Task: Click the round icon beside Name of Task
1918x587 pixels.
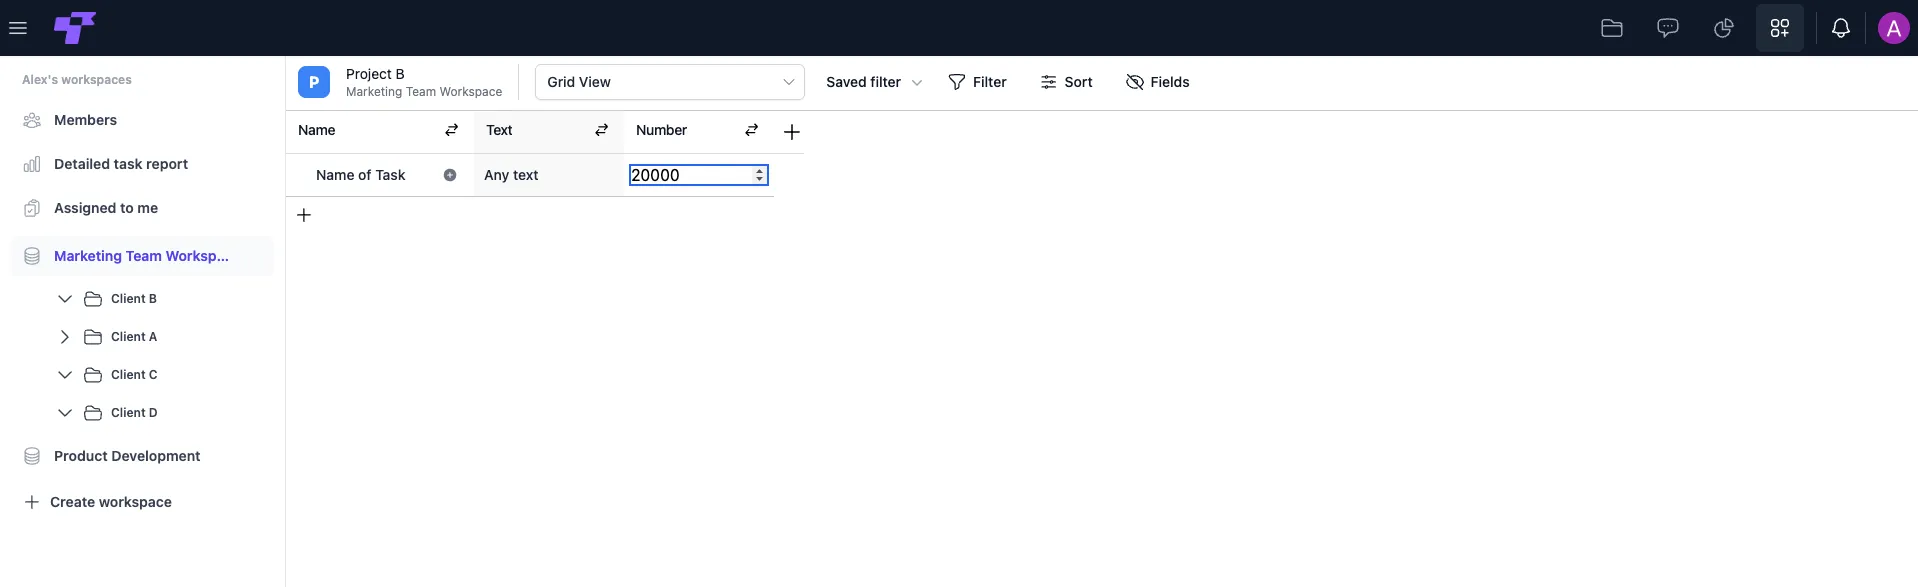Action: tap(450, 175)
